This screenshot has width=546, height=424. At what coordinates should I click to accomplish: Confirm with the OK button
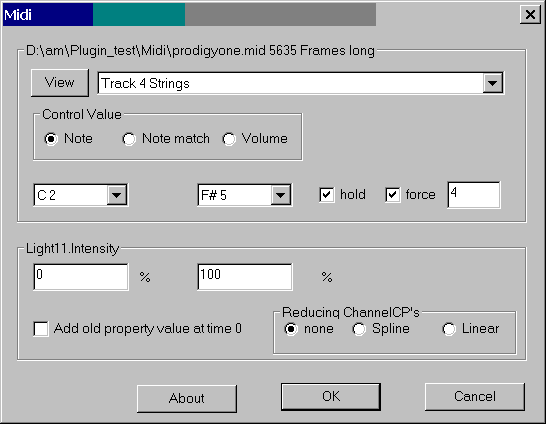click(331, 396)
